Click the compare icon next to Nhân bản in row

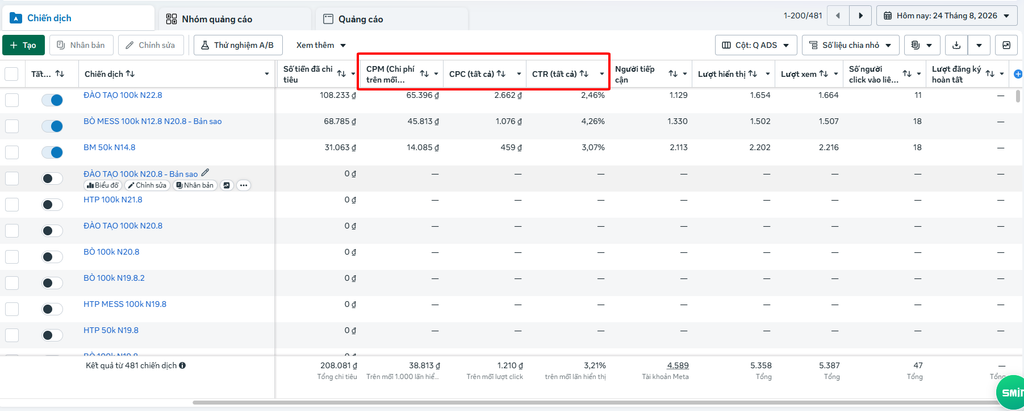click(227, 186)
